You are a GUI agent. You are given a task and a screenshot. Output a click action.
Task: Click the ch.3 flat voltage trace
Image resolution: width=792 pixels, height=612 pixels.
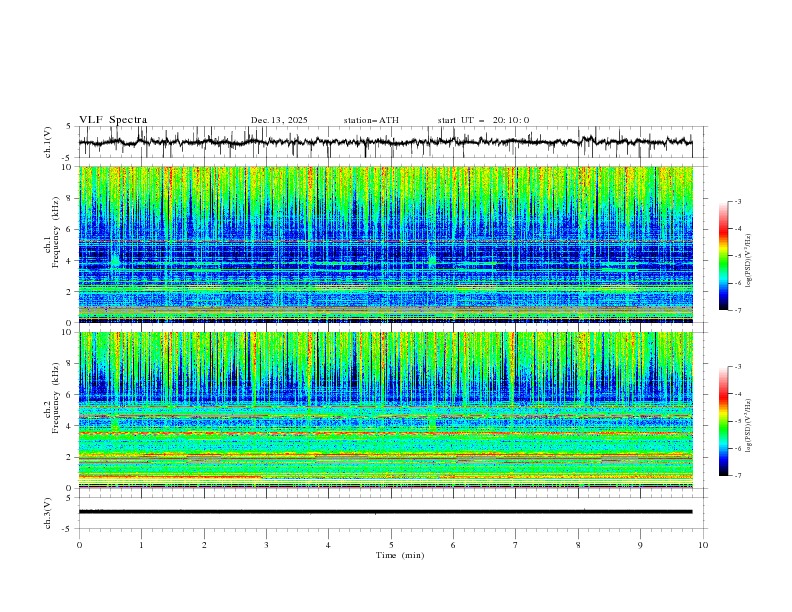[x=385, y=512]
